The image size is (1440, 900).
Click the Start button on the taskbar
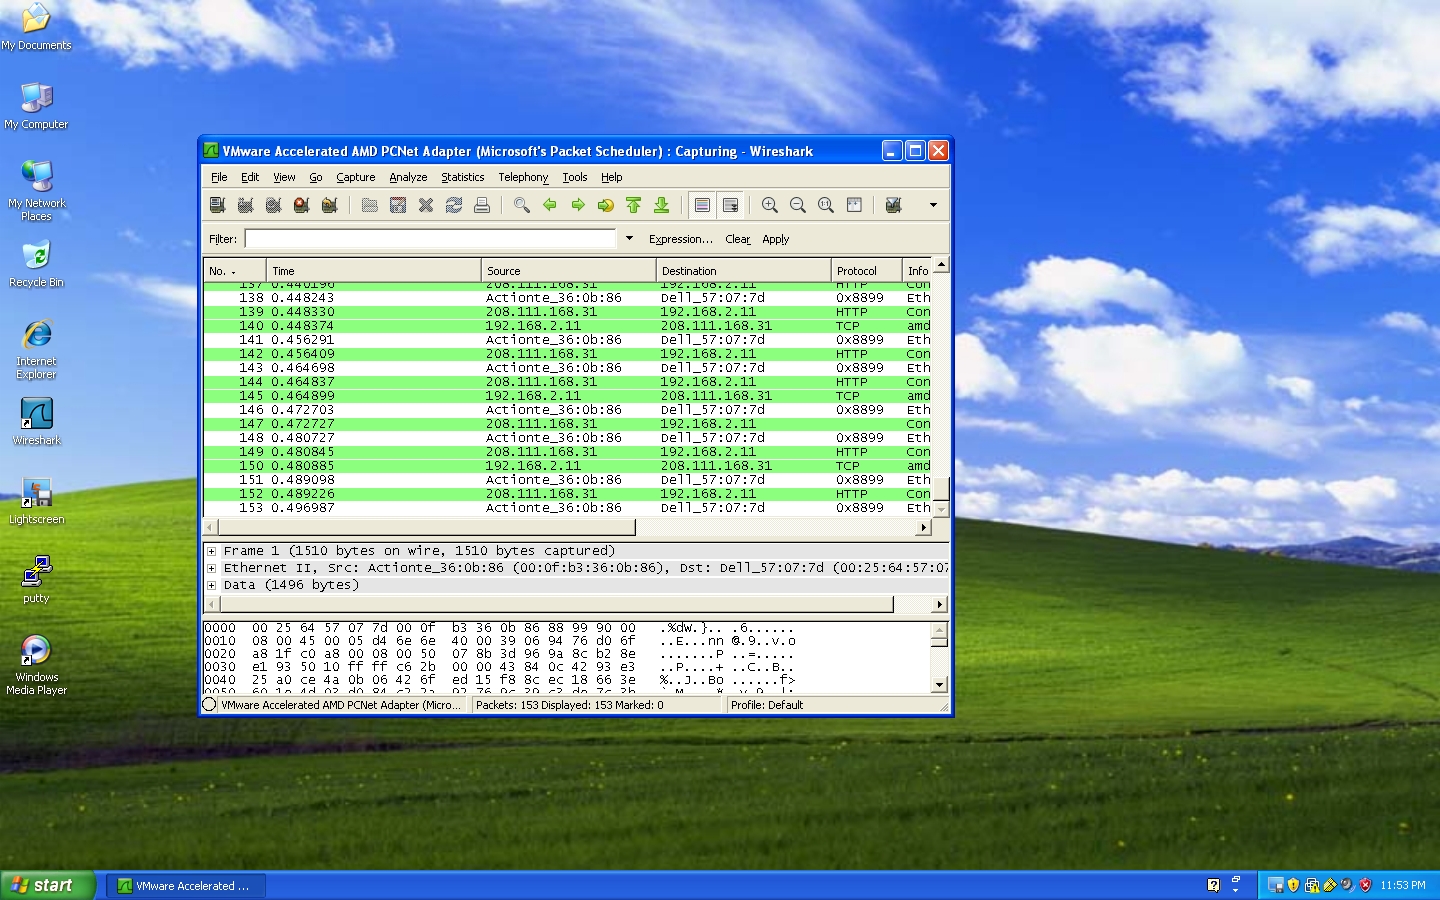click(x=48, y=885)
